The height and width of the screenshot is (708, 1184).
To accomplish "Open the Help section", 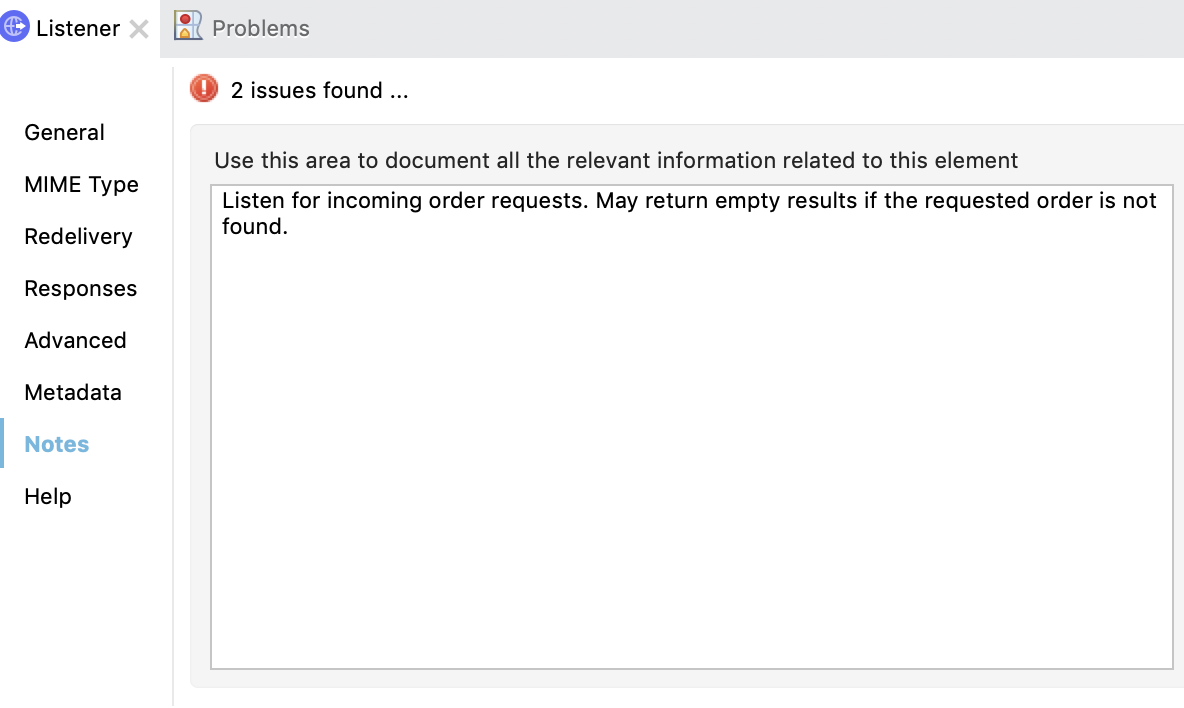I will coord(47,496).
